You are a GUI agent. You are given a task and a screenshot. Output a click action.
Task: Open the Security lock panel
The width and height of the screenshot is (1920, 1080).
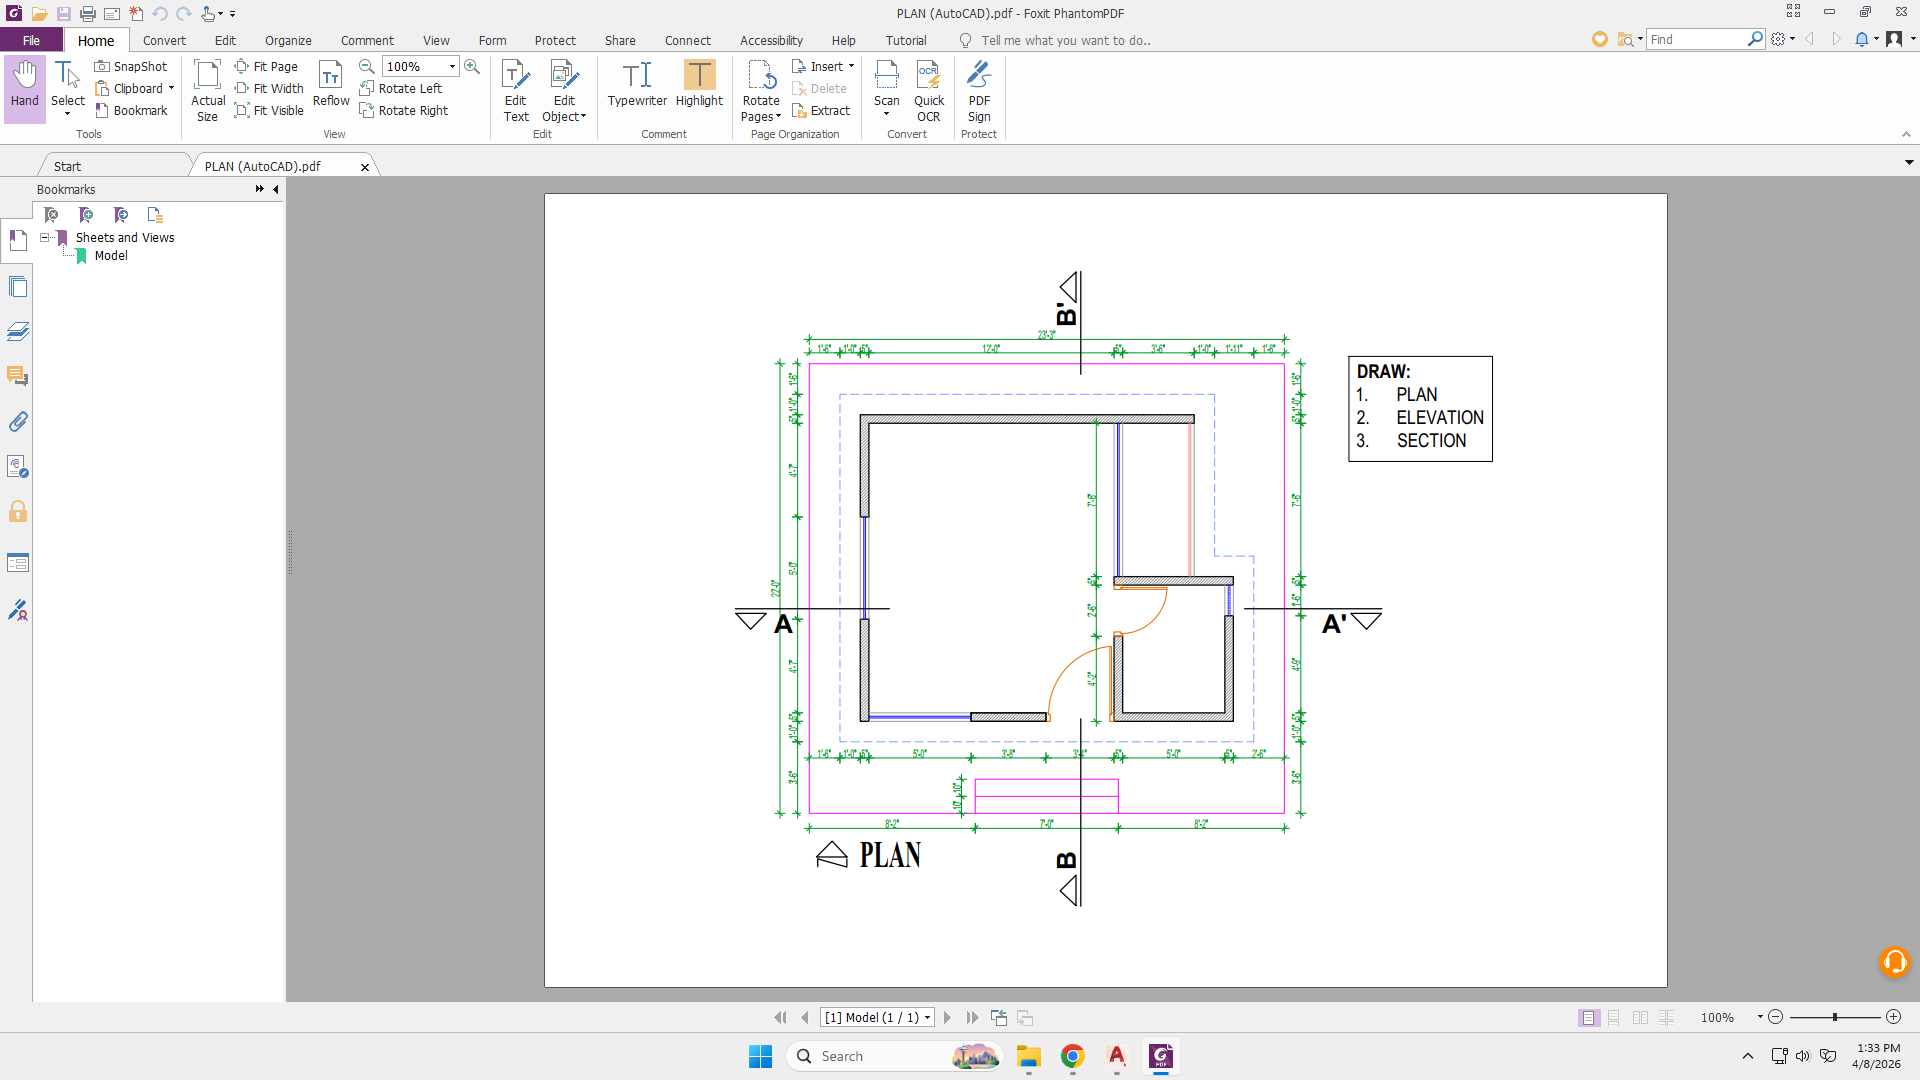[18, 512]
